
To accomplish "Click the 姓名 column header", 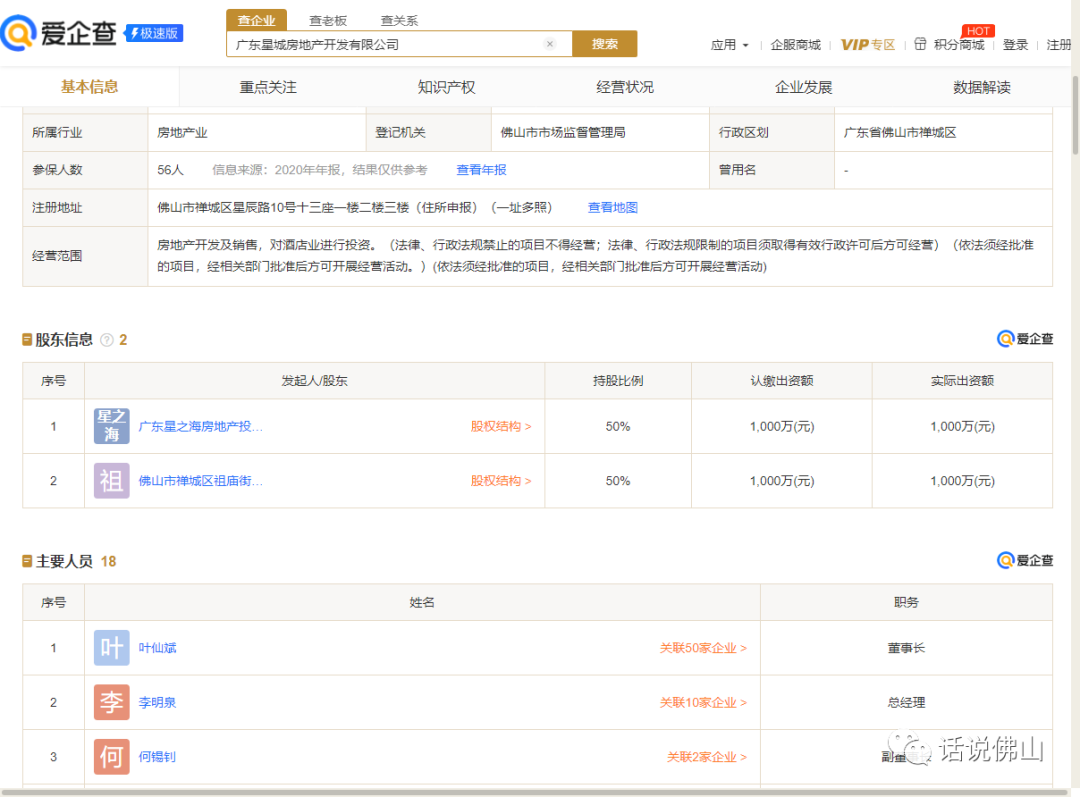I will (422, 603).
